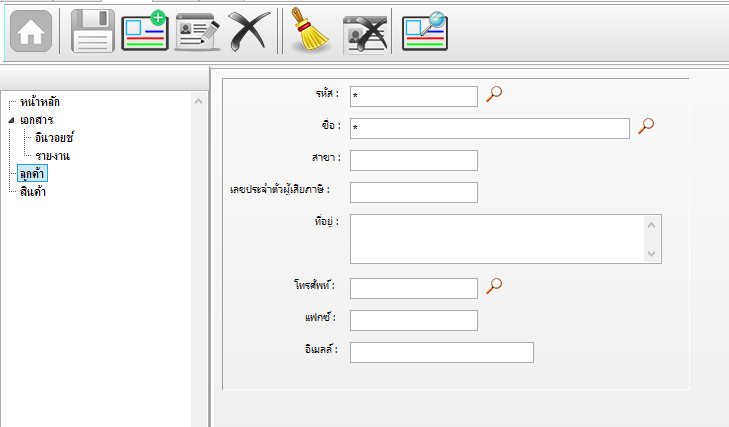Image resolution: width=729 pixels, height=427 pixels.
Task: Click the โทรศัพท์ input field
Action: click(x=414, y=288)
